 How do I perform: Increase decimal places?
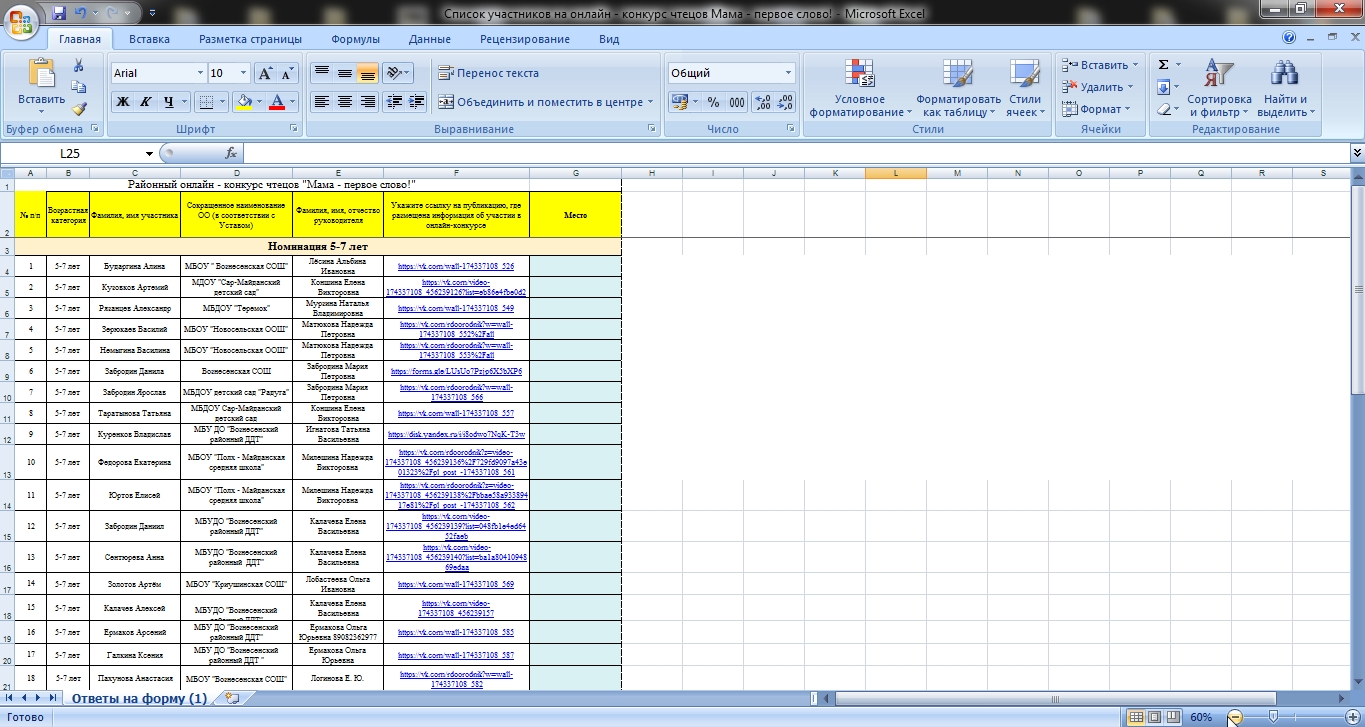762,102
